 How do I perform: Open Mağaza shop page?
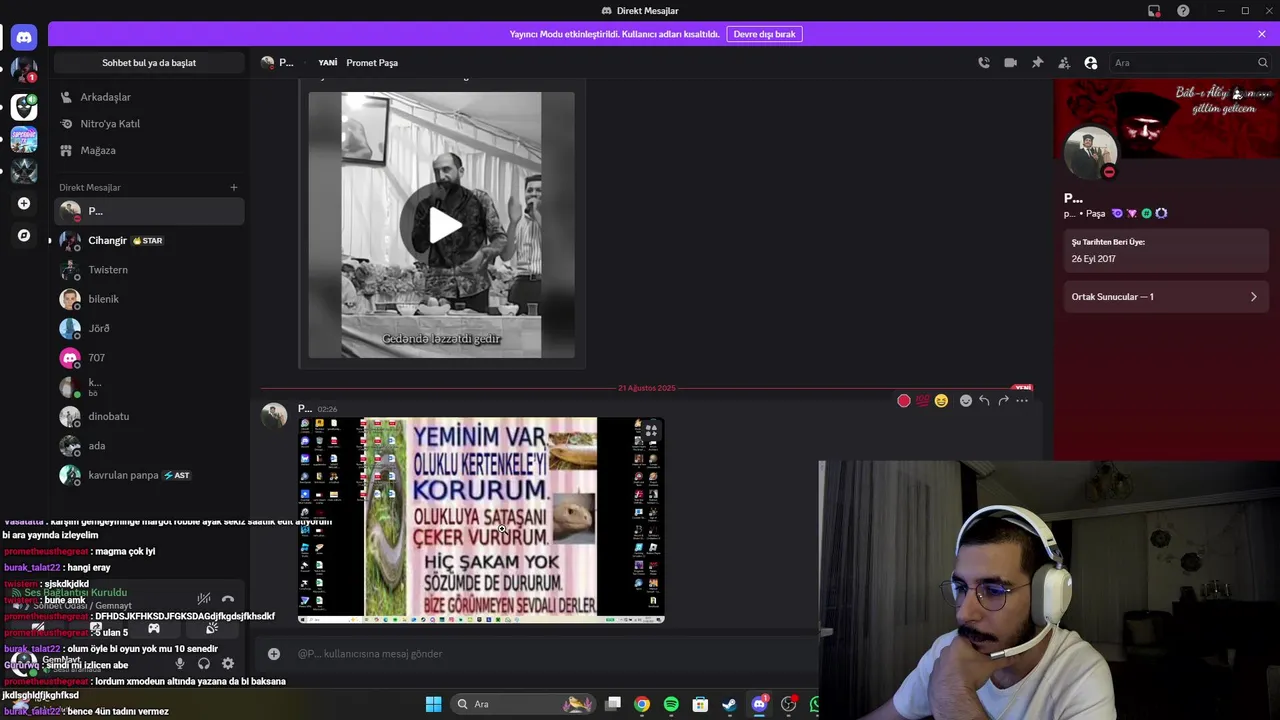point(149,150)
